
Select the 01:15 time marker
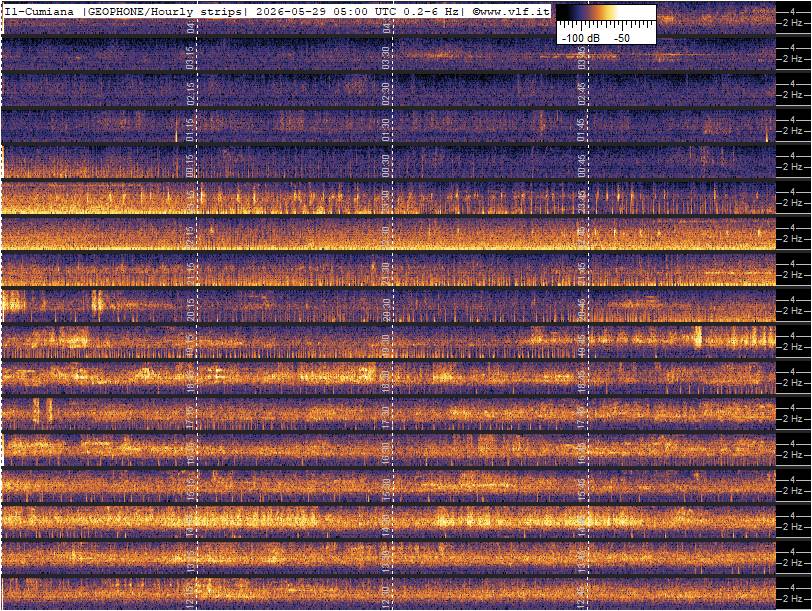(x=190, y=129)
